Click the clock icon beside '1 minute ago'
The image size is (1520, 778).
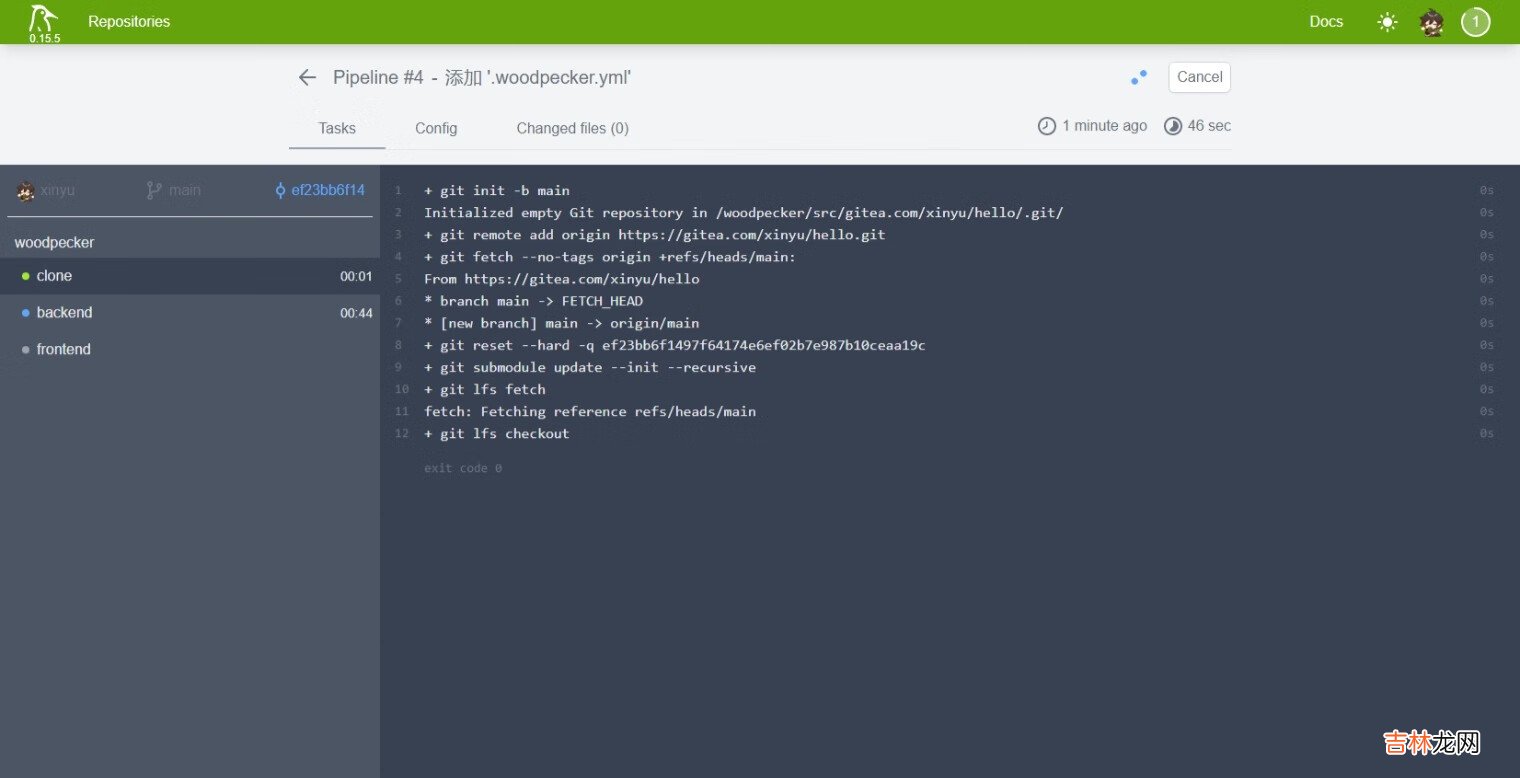coord(1047,126)
